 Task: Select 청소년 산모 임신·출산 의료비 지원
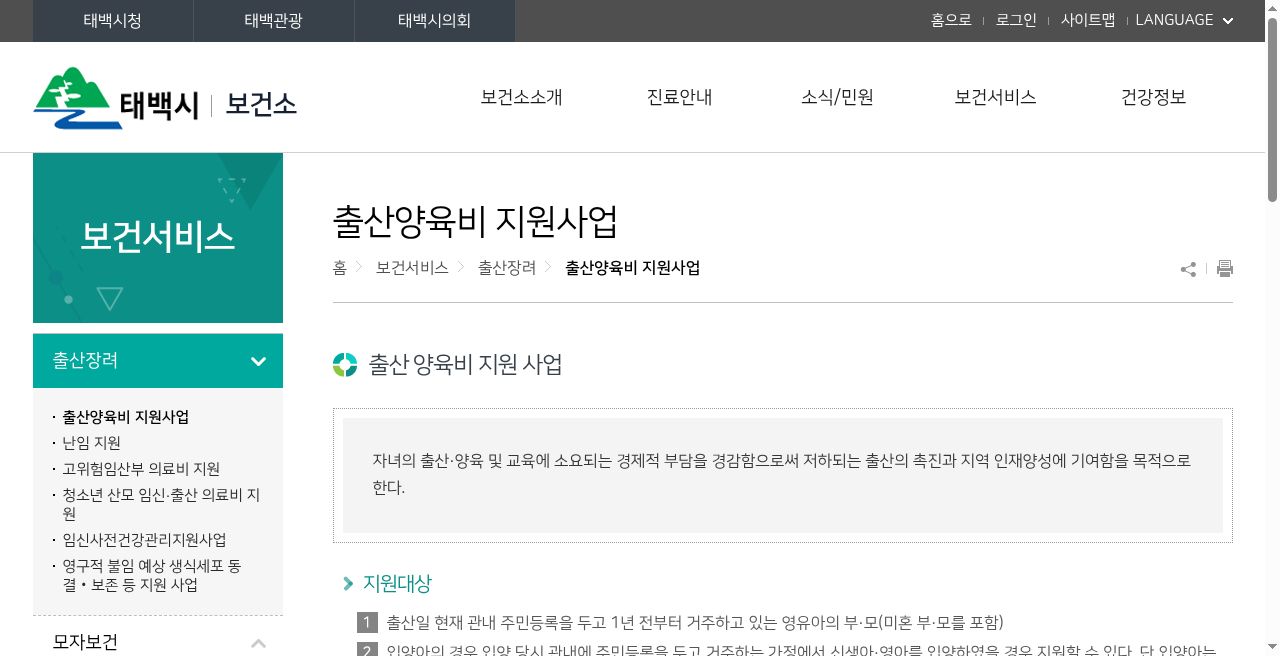coord(161,504)
